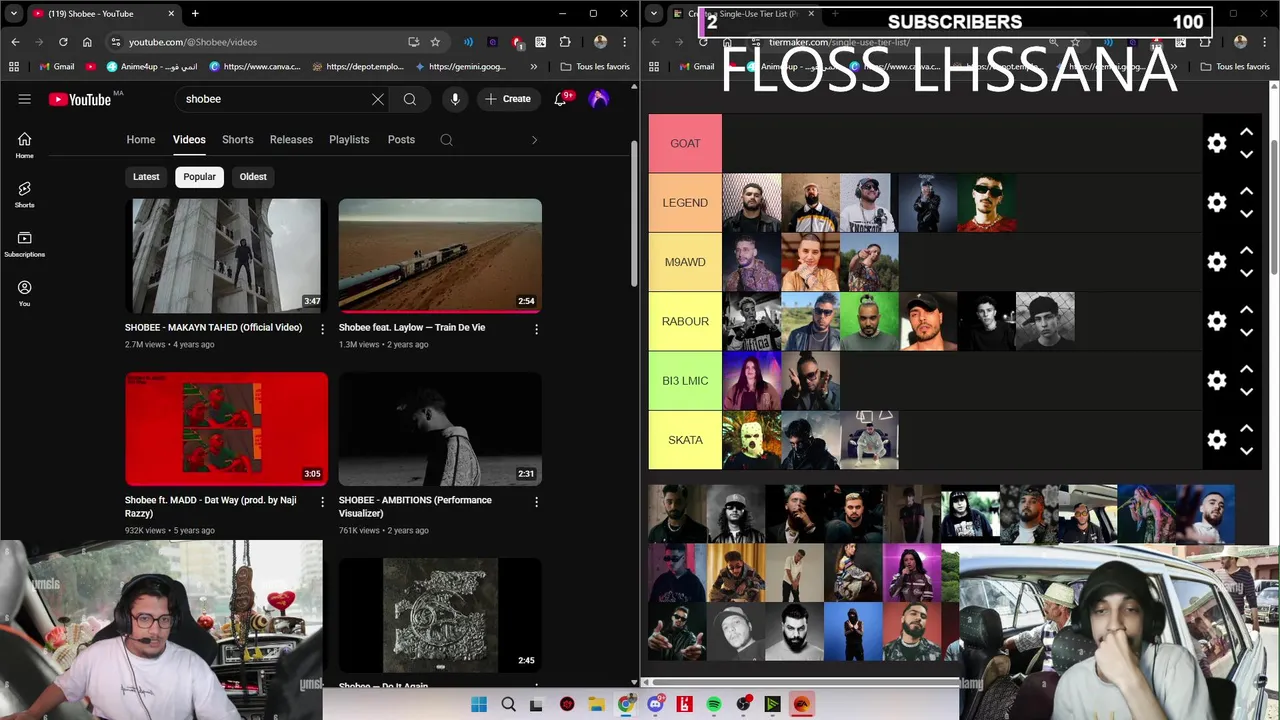Open Subscriptions in the YouTube sidebar

click(x=24, y=245)
